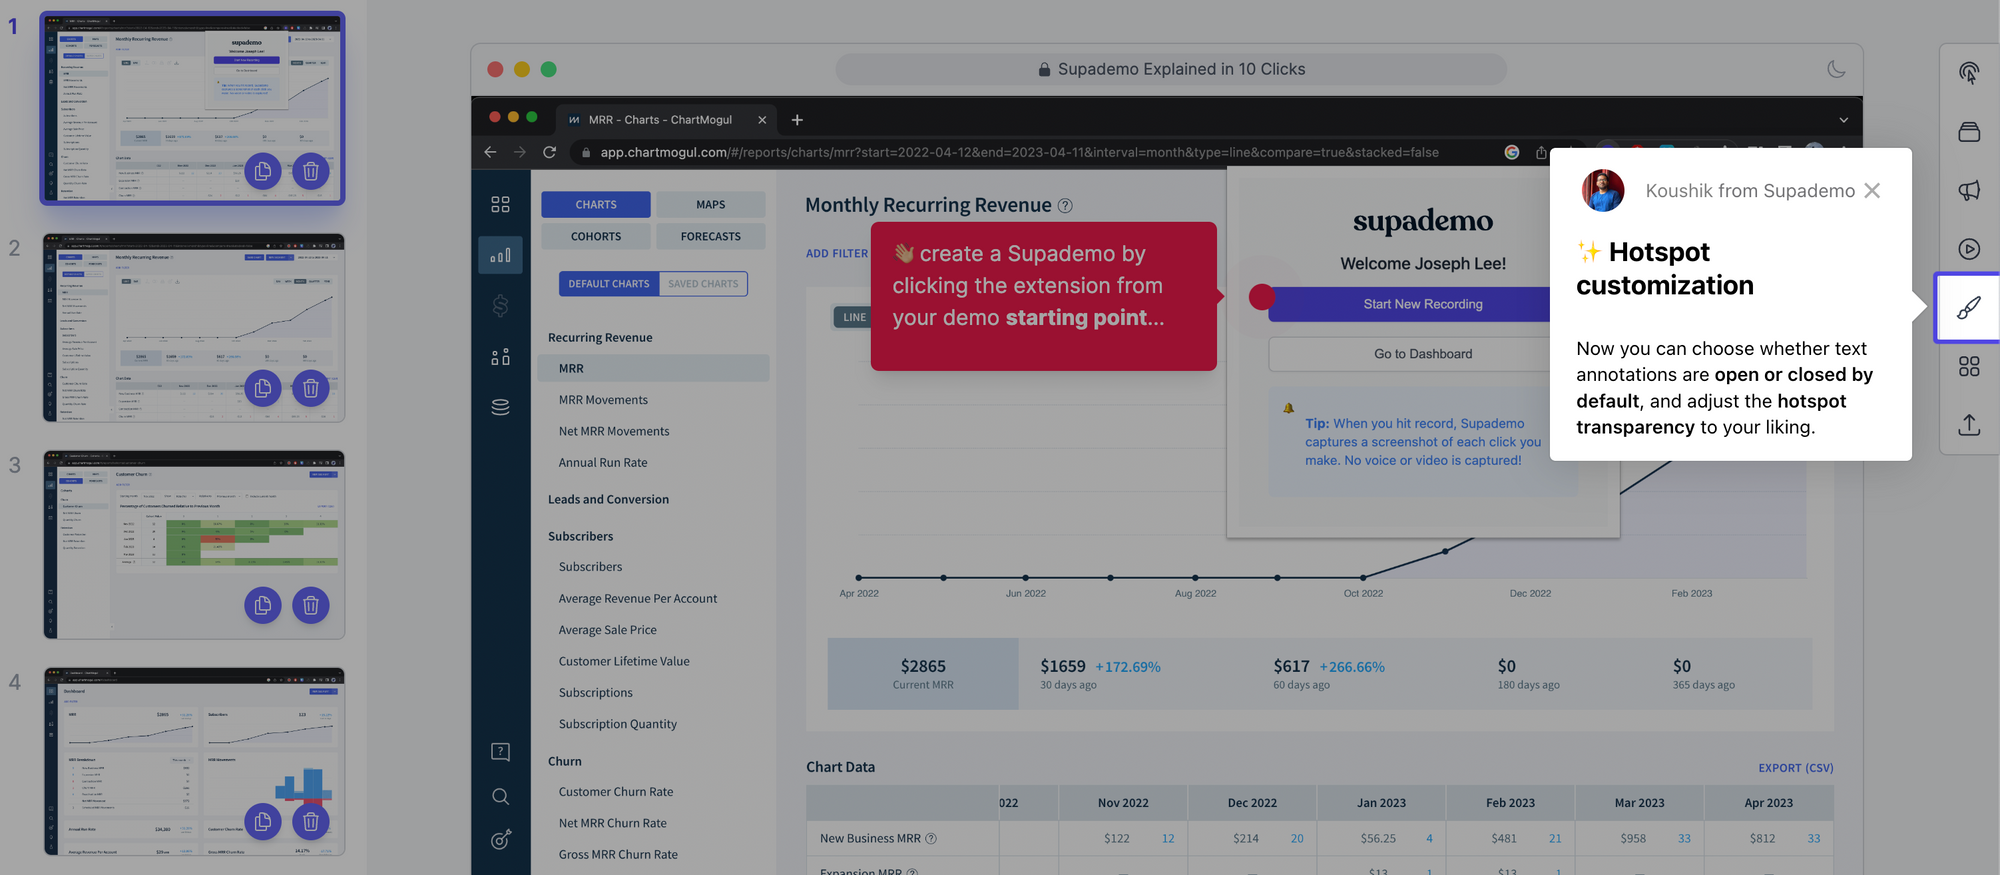The width and height of the screenshot is (2000, 875).
Task: Click the $2865 Current MRR card
Action: point(923,674)
